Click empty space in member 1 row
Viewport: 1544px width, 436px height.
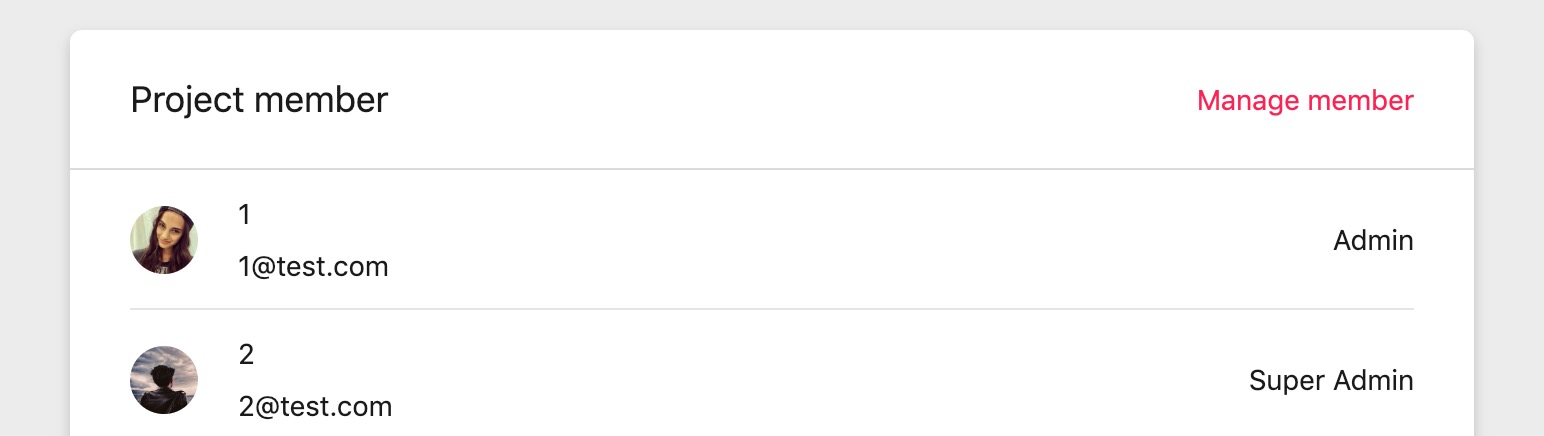(800, 240)
